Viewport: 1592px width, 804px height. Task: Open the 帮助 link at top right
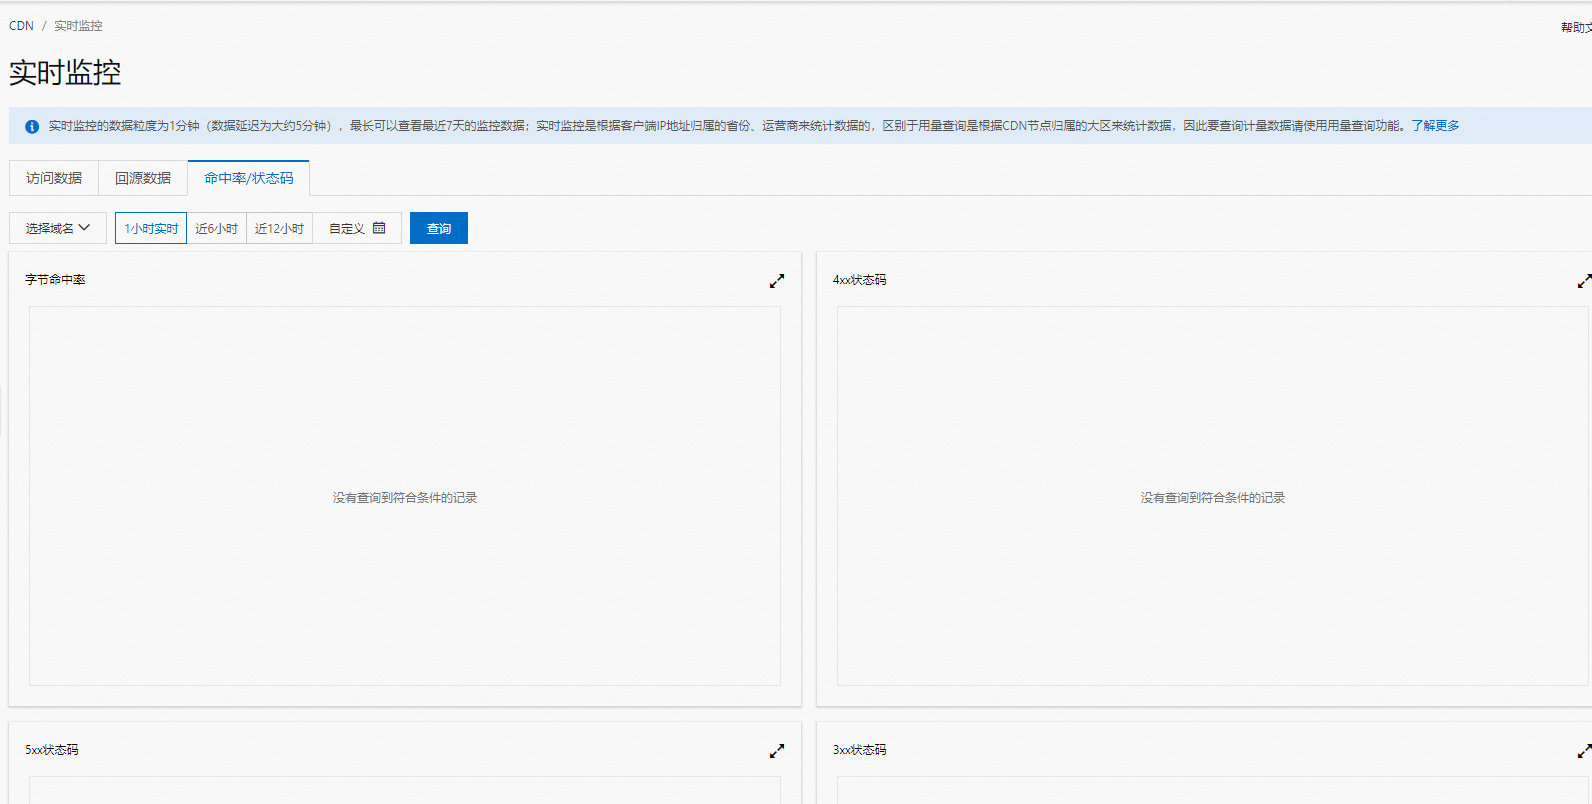(1576, 28)
